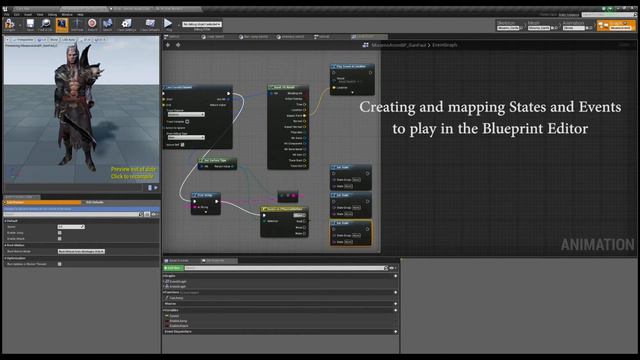Screen dimensions: 640x360
Task: Open the Edit menu
Action: (17, 14)
